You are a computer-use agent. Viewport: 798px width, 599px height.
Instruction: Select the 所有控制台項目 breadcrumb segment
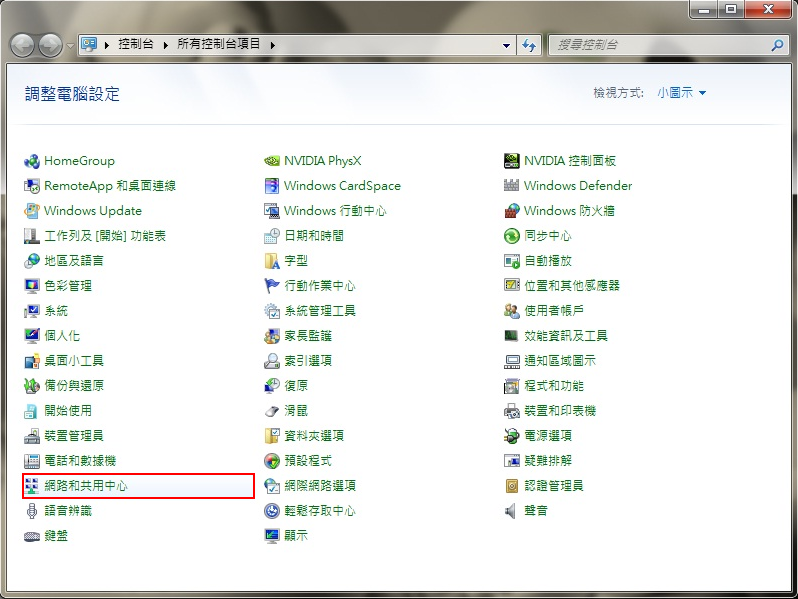[x=219, y=44]
